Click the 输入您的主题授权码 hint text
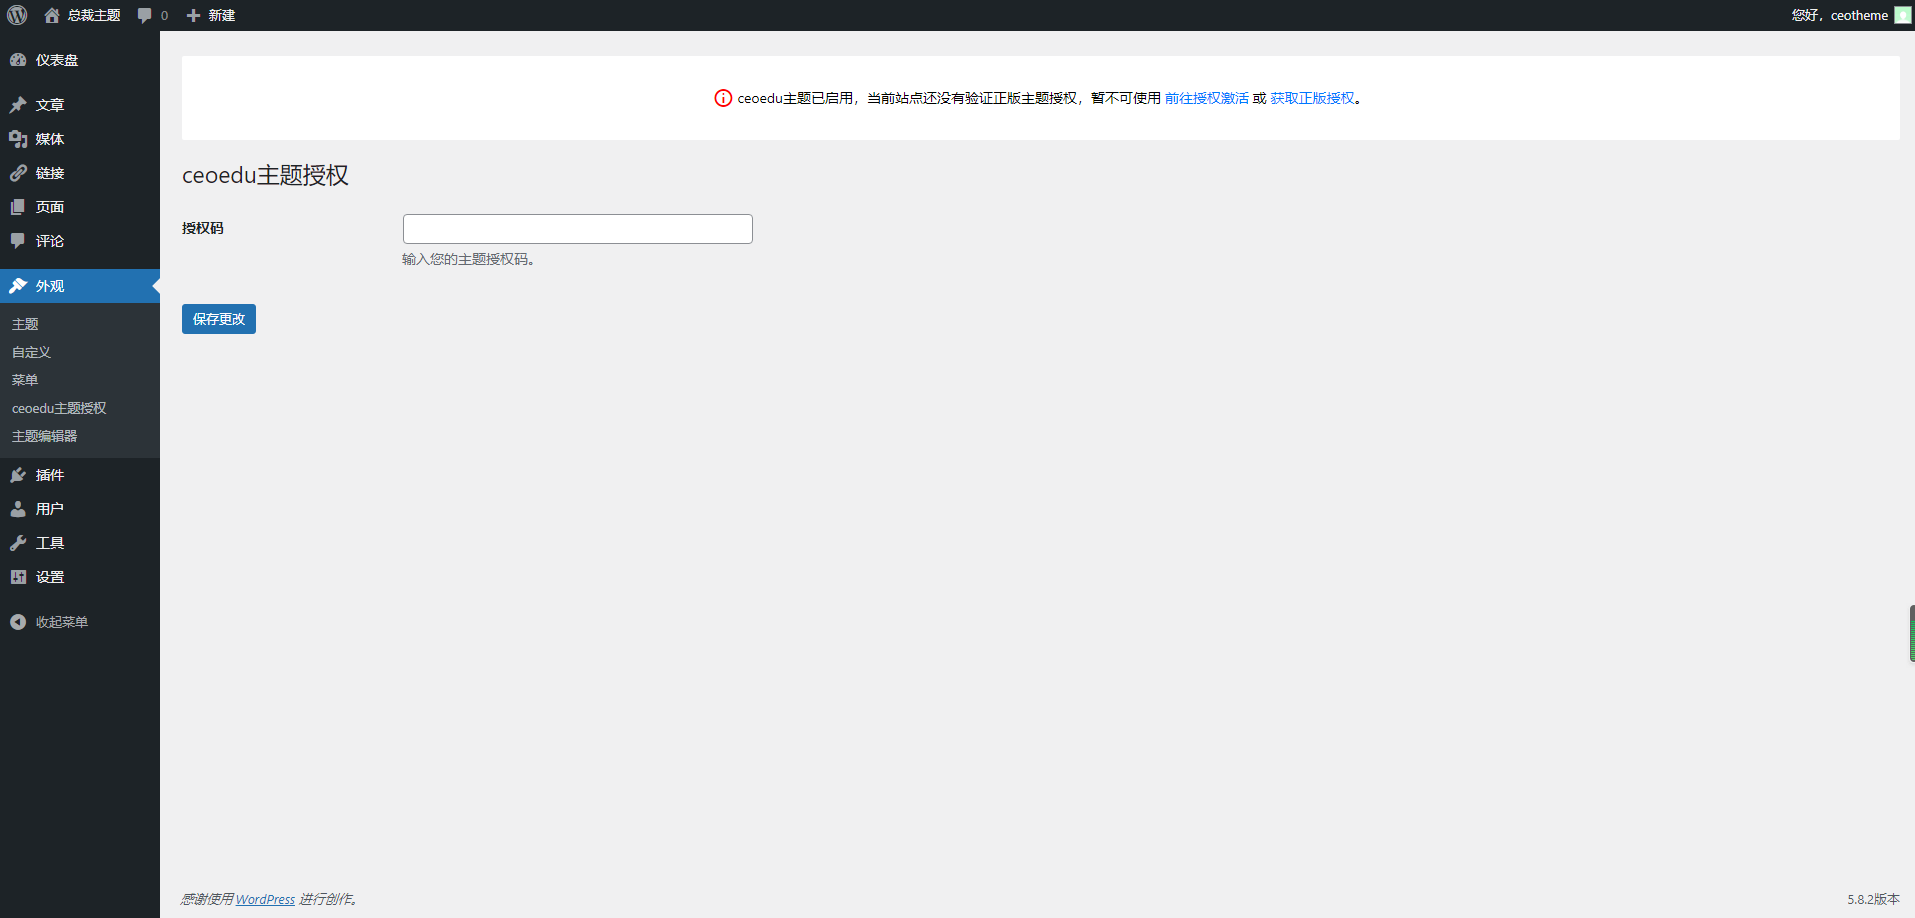This screenshot has height=918, width=1915. (468, 259)
